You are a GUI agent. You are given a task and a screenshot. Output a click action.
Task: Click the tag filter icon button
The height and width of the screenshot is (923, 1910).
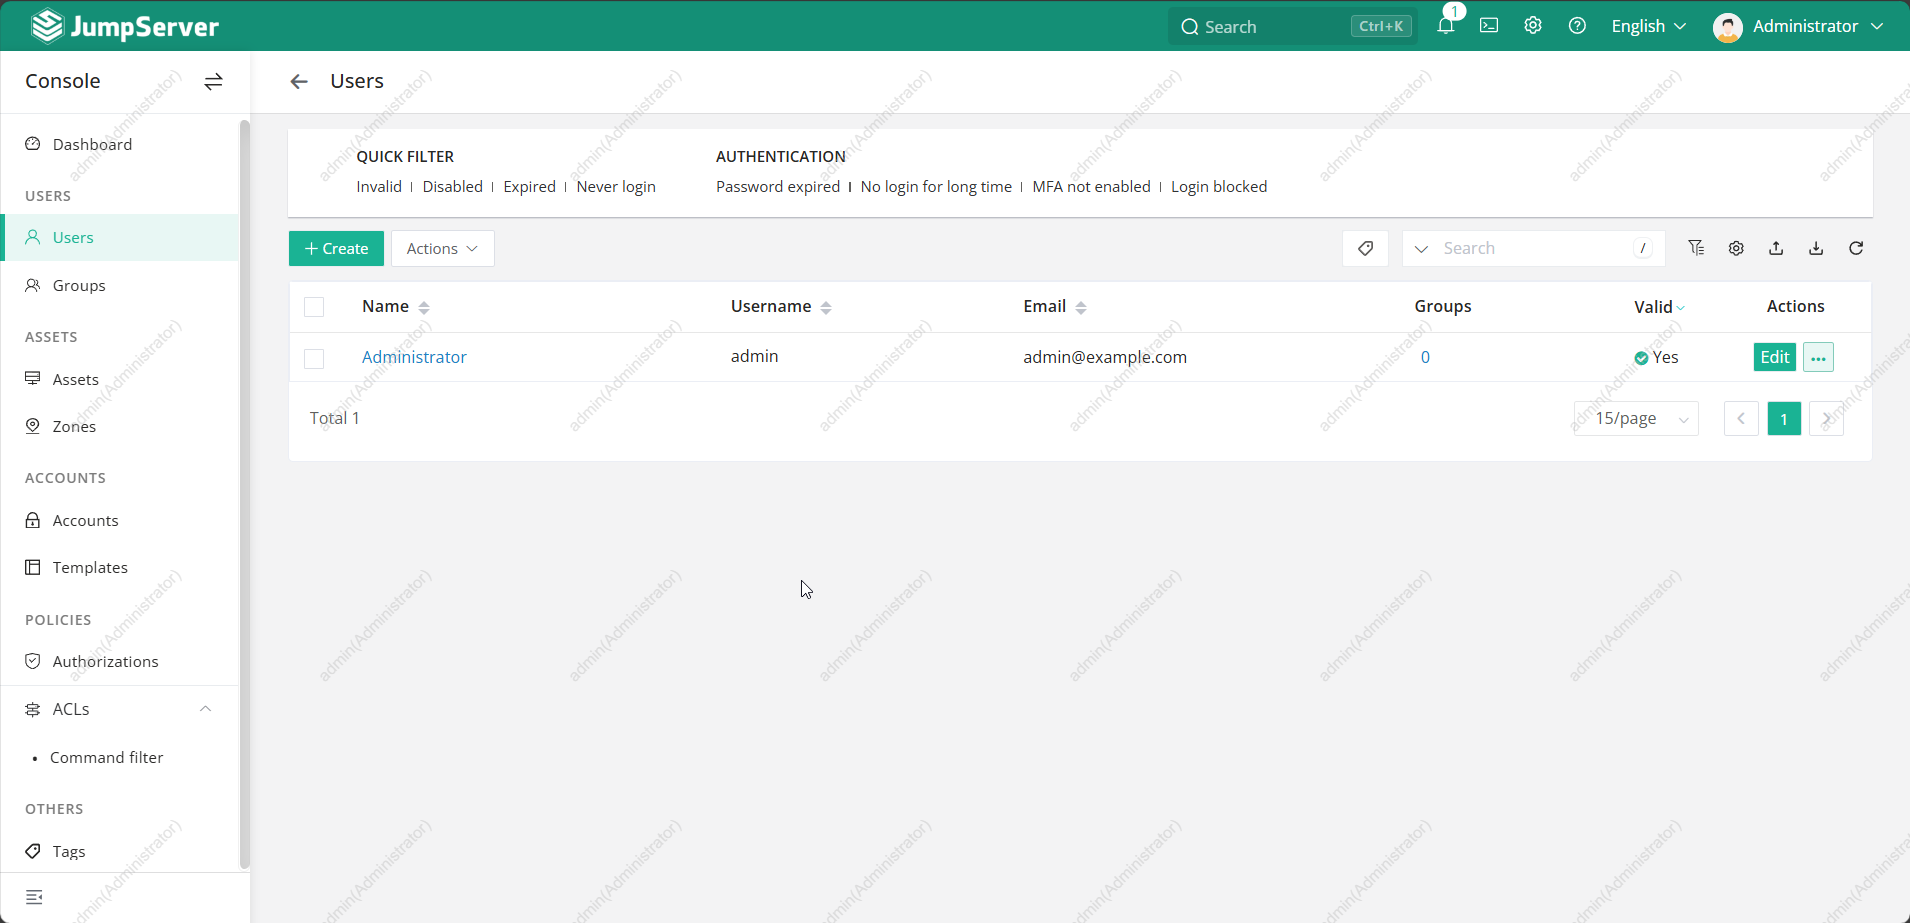pyautogui.click(x=1365, y=248)
